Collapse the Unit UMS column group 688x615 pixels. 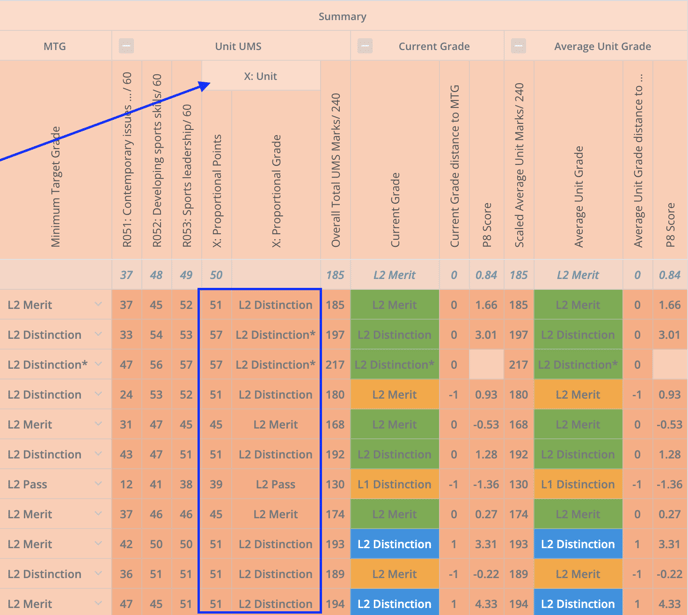(126, 46)
